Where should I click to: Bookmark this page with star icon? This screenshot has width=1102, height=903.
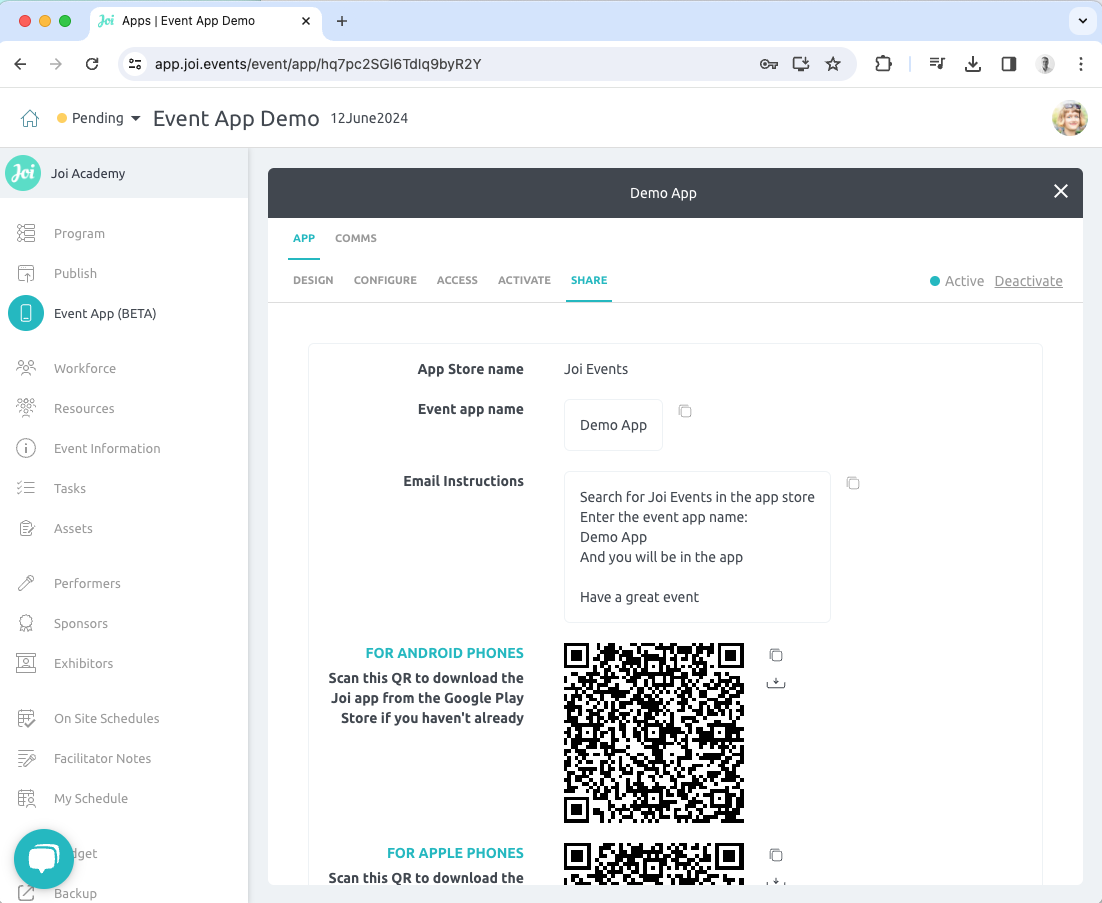click(x=833, y=64)
